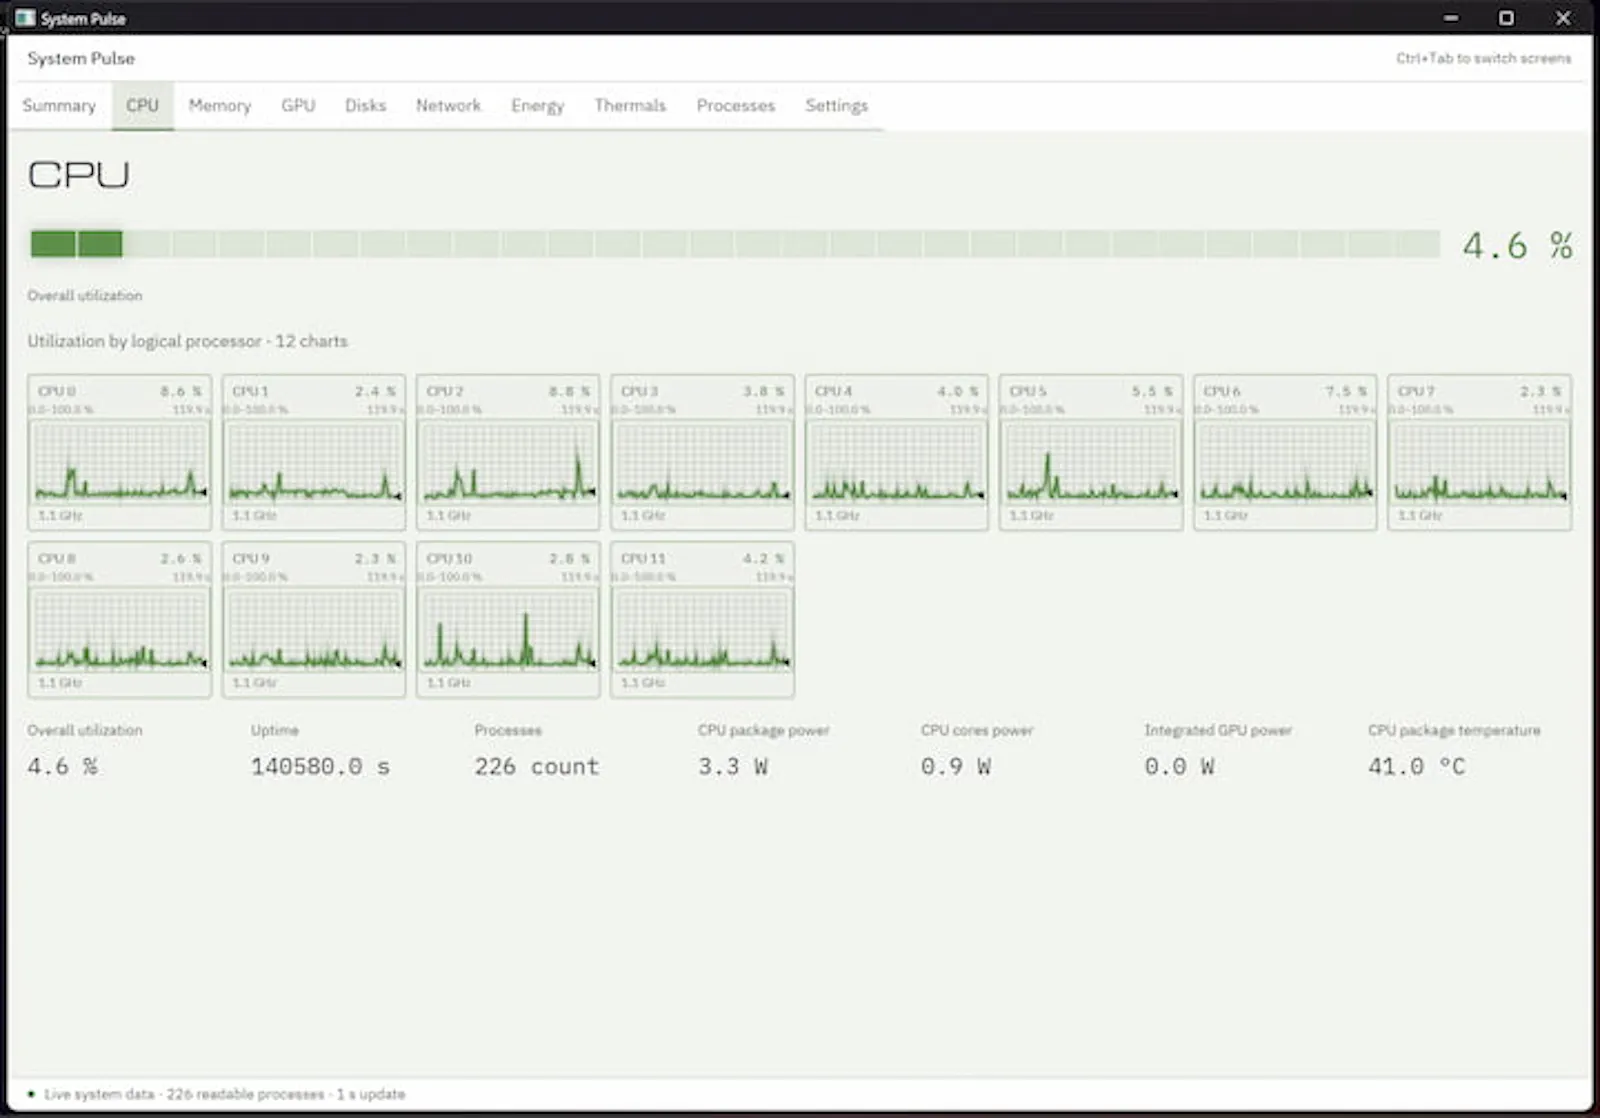Click the live data indicator dot in status bar
Screen dimensions: 1600x1118
coord(31,1094)
